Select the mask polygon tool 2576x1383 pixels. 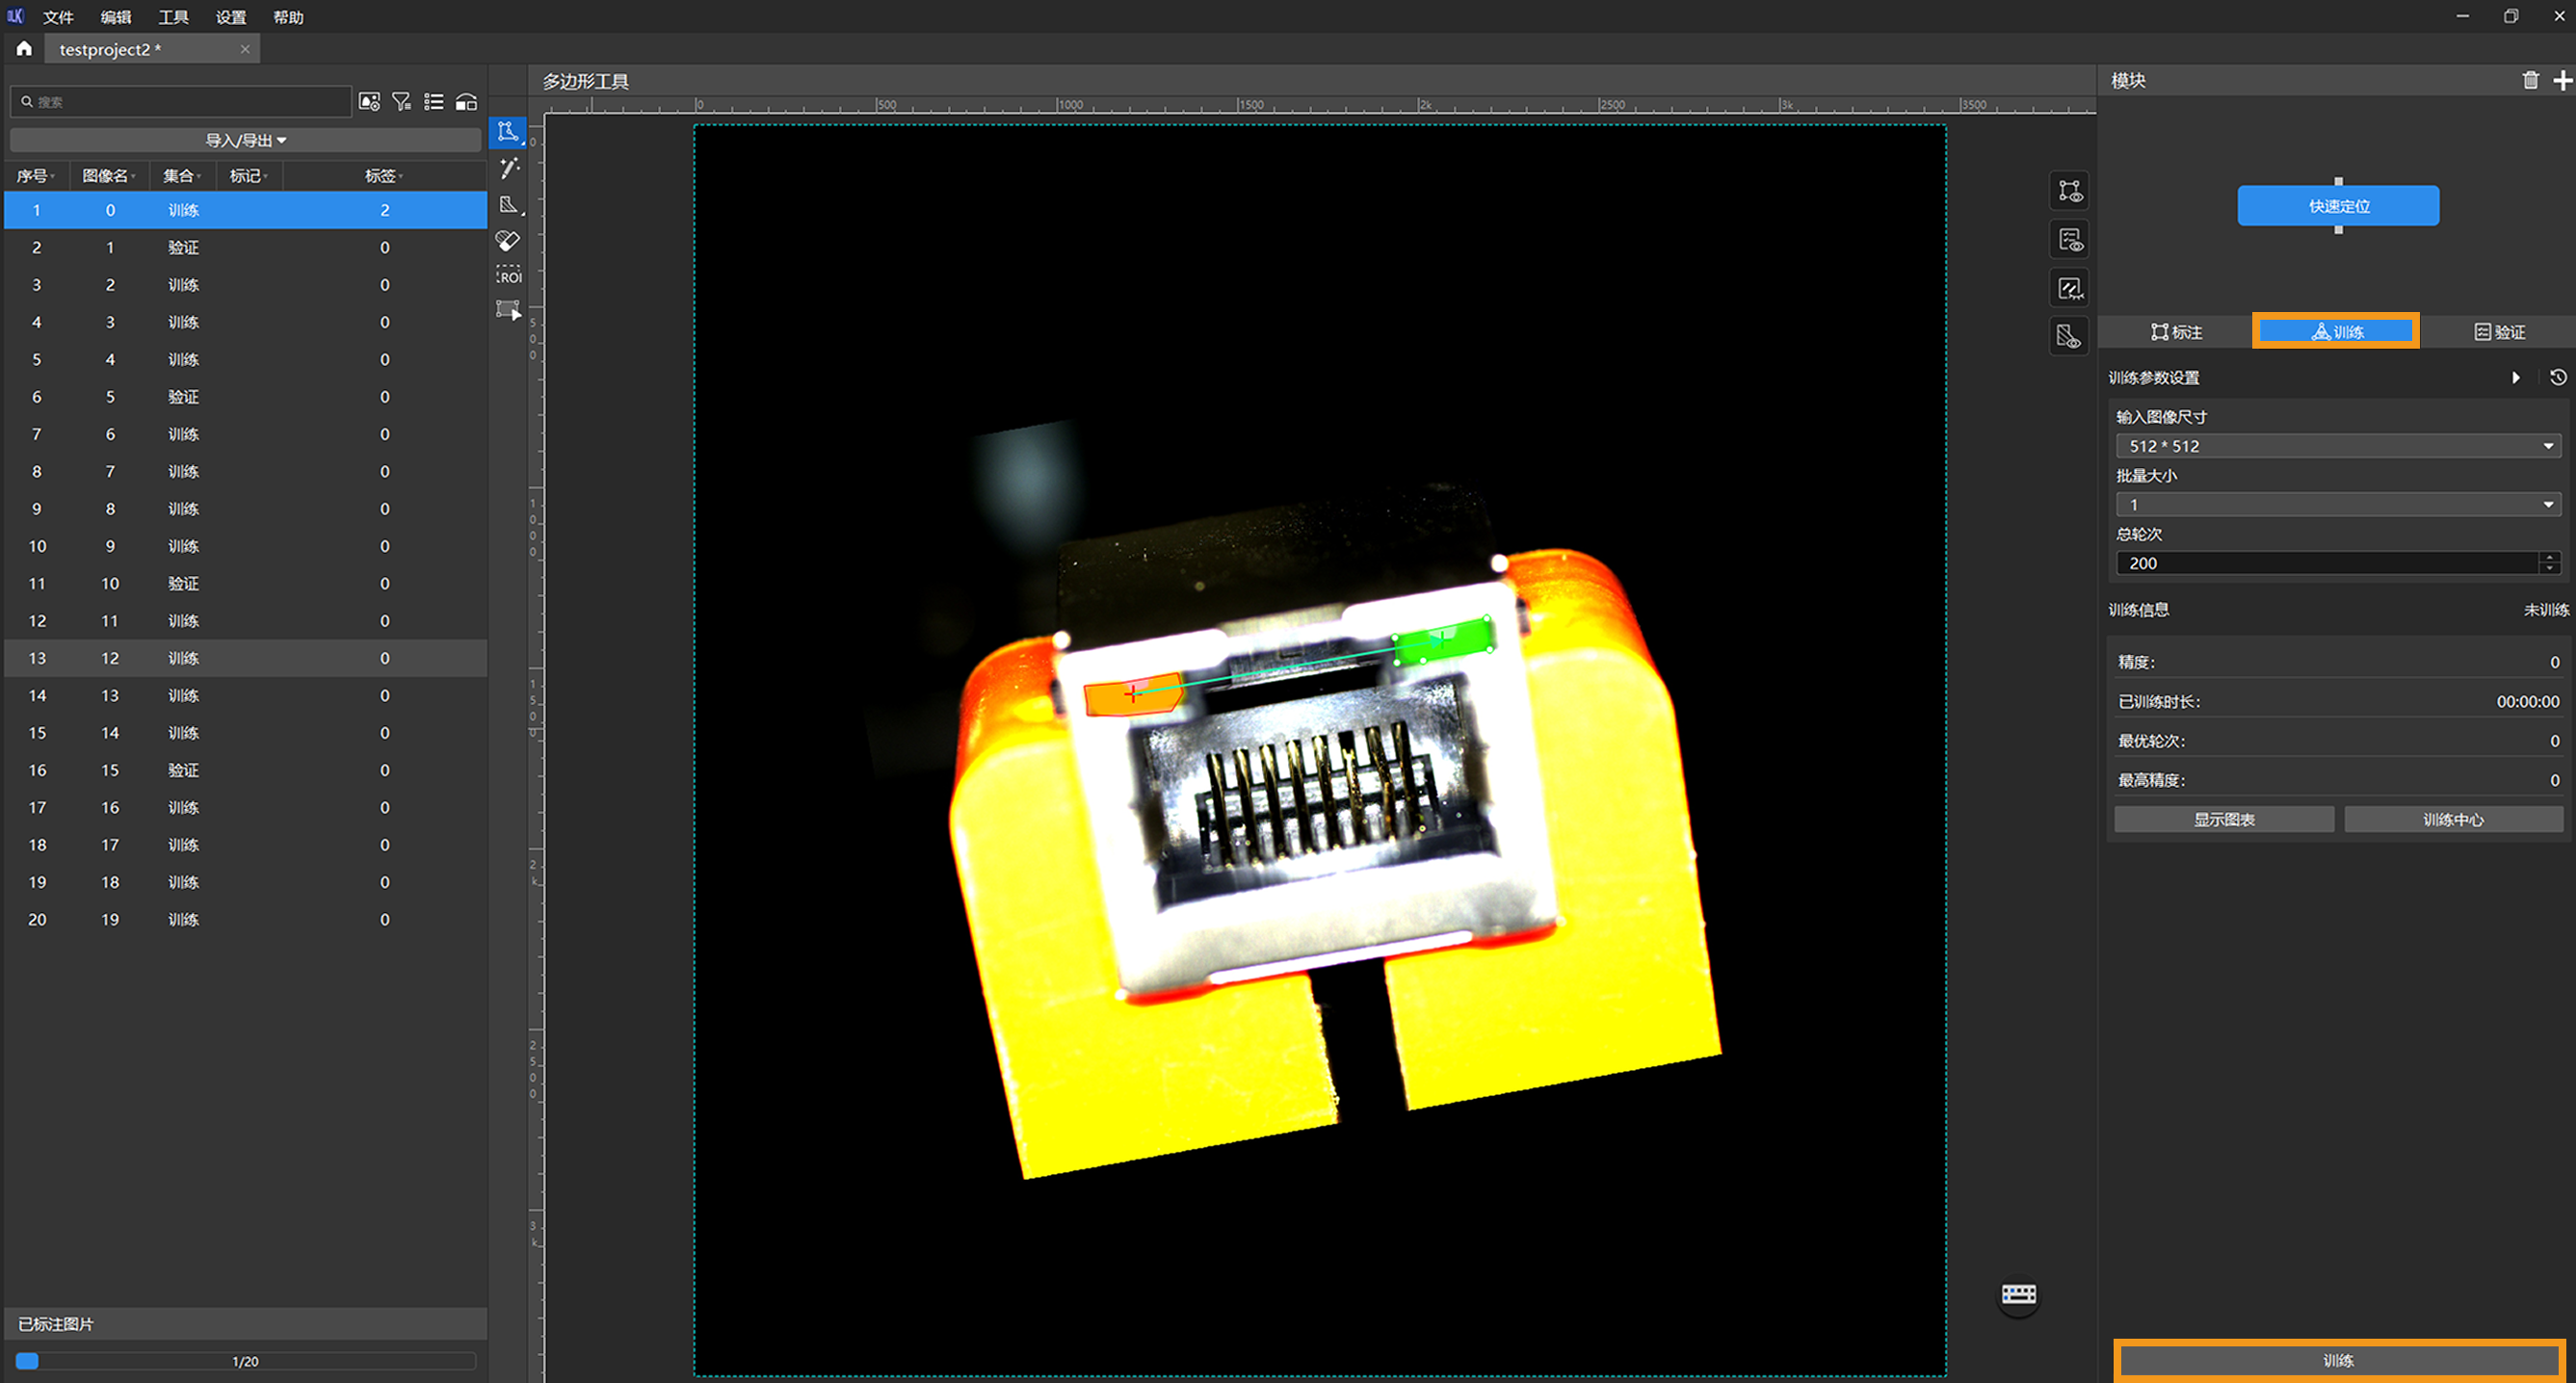[x=508, y=204]
